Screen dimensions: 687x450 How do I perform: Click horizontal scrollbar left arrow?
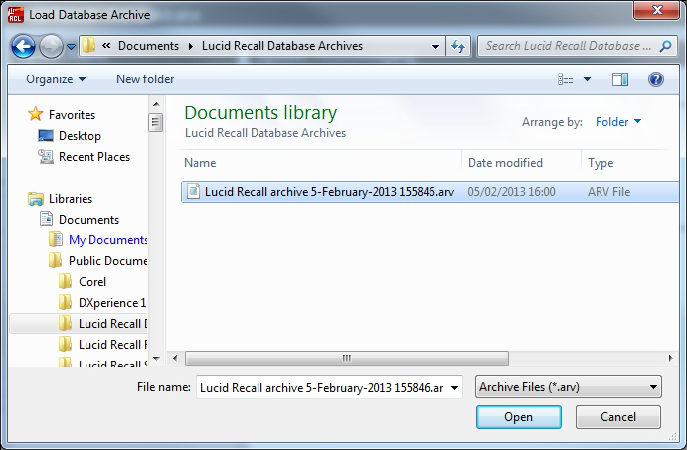tap(175, 358)
